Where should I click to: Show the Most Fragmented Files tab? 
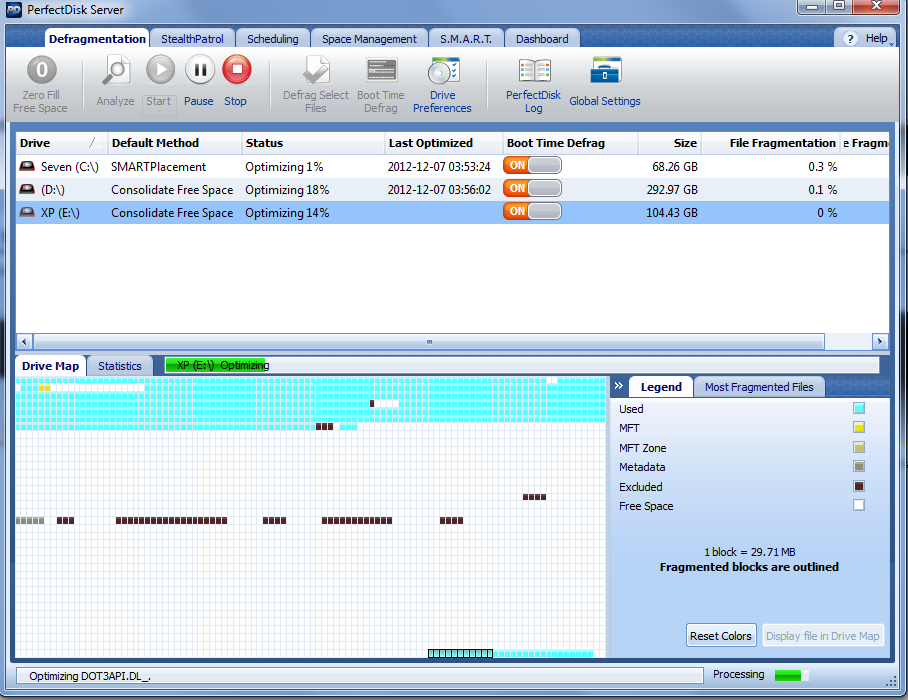(759, 387)
